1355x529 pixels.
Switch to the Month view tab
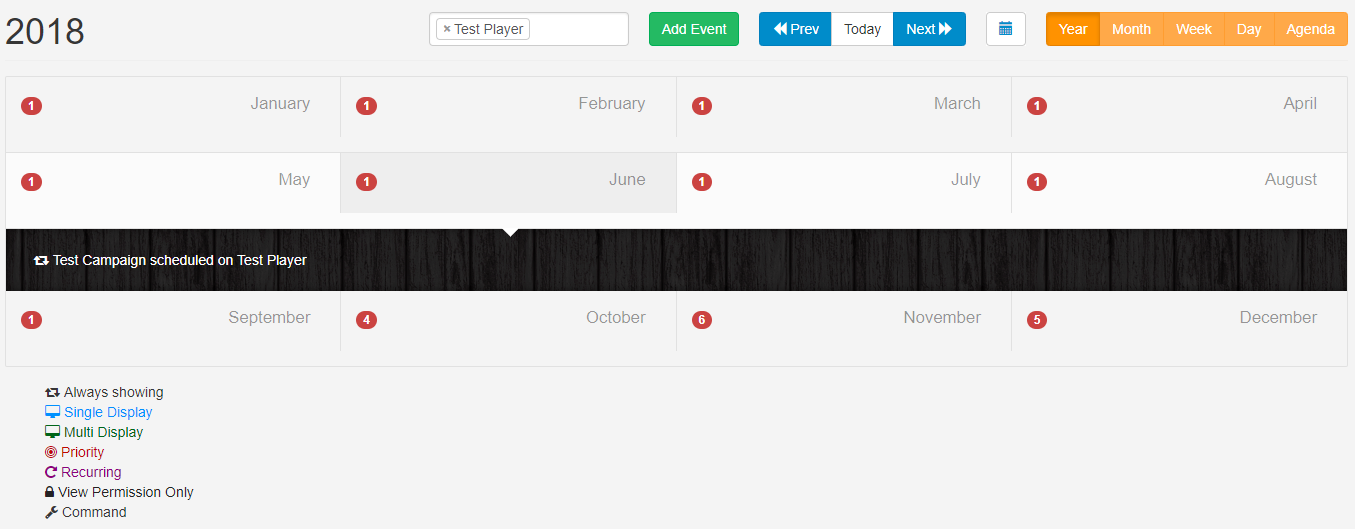point(1131,29)
